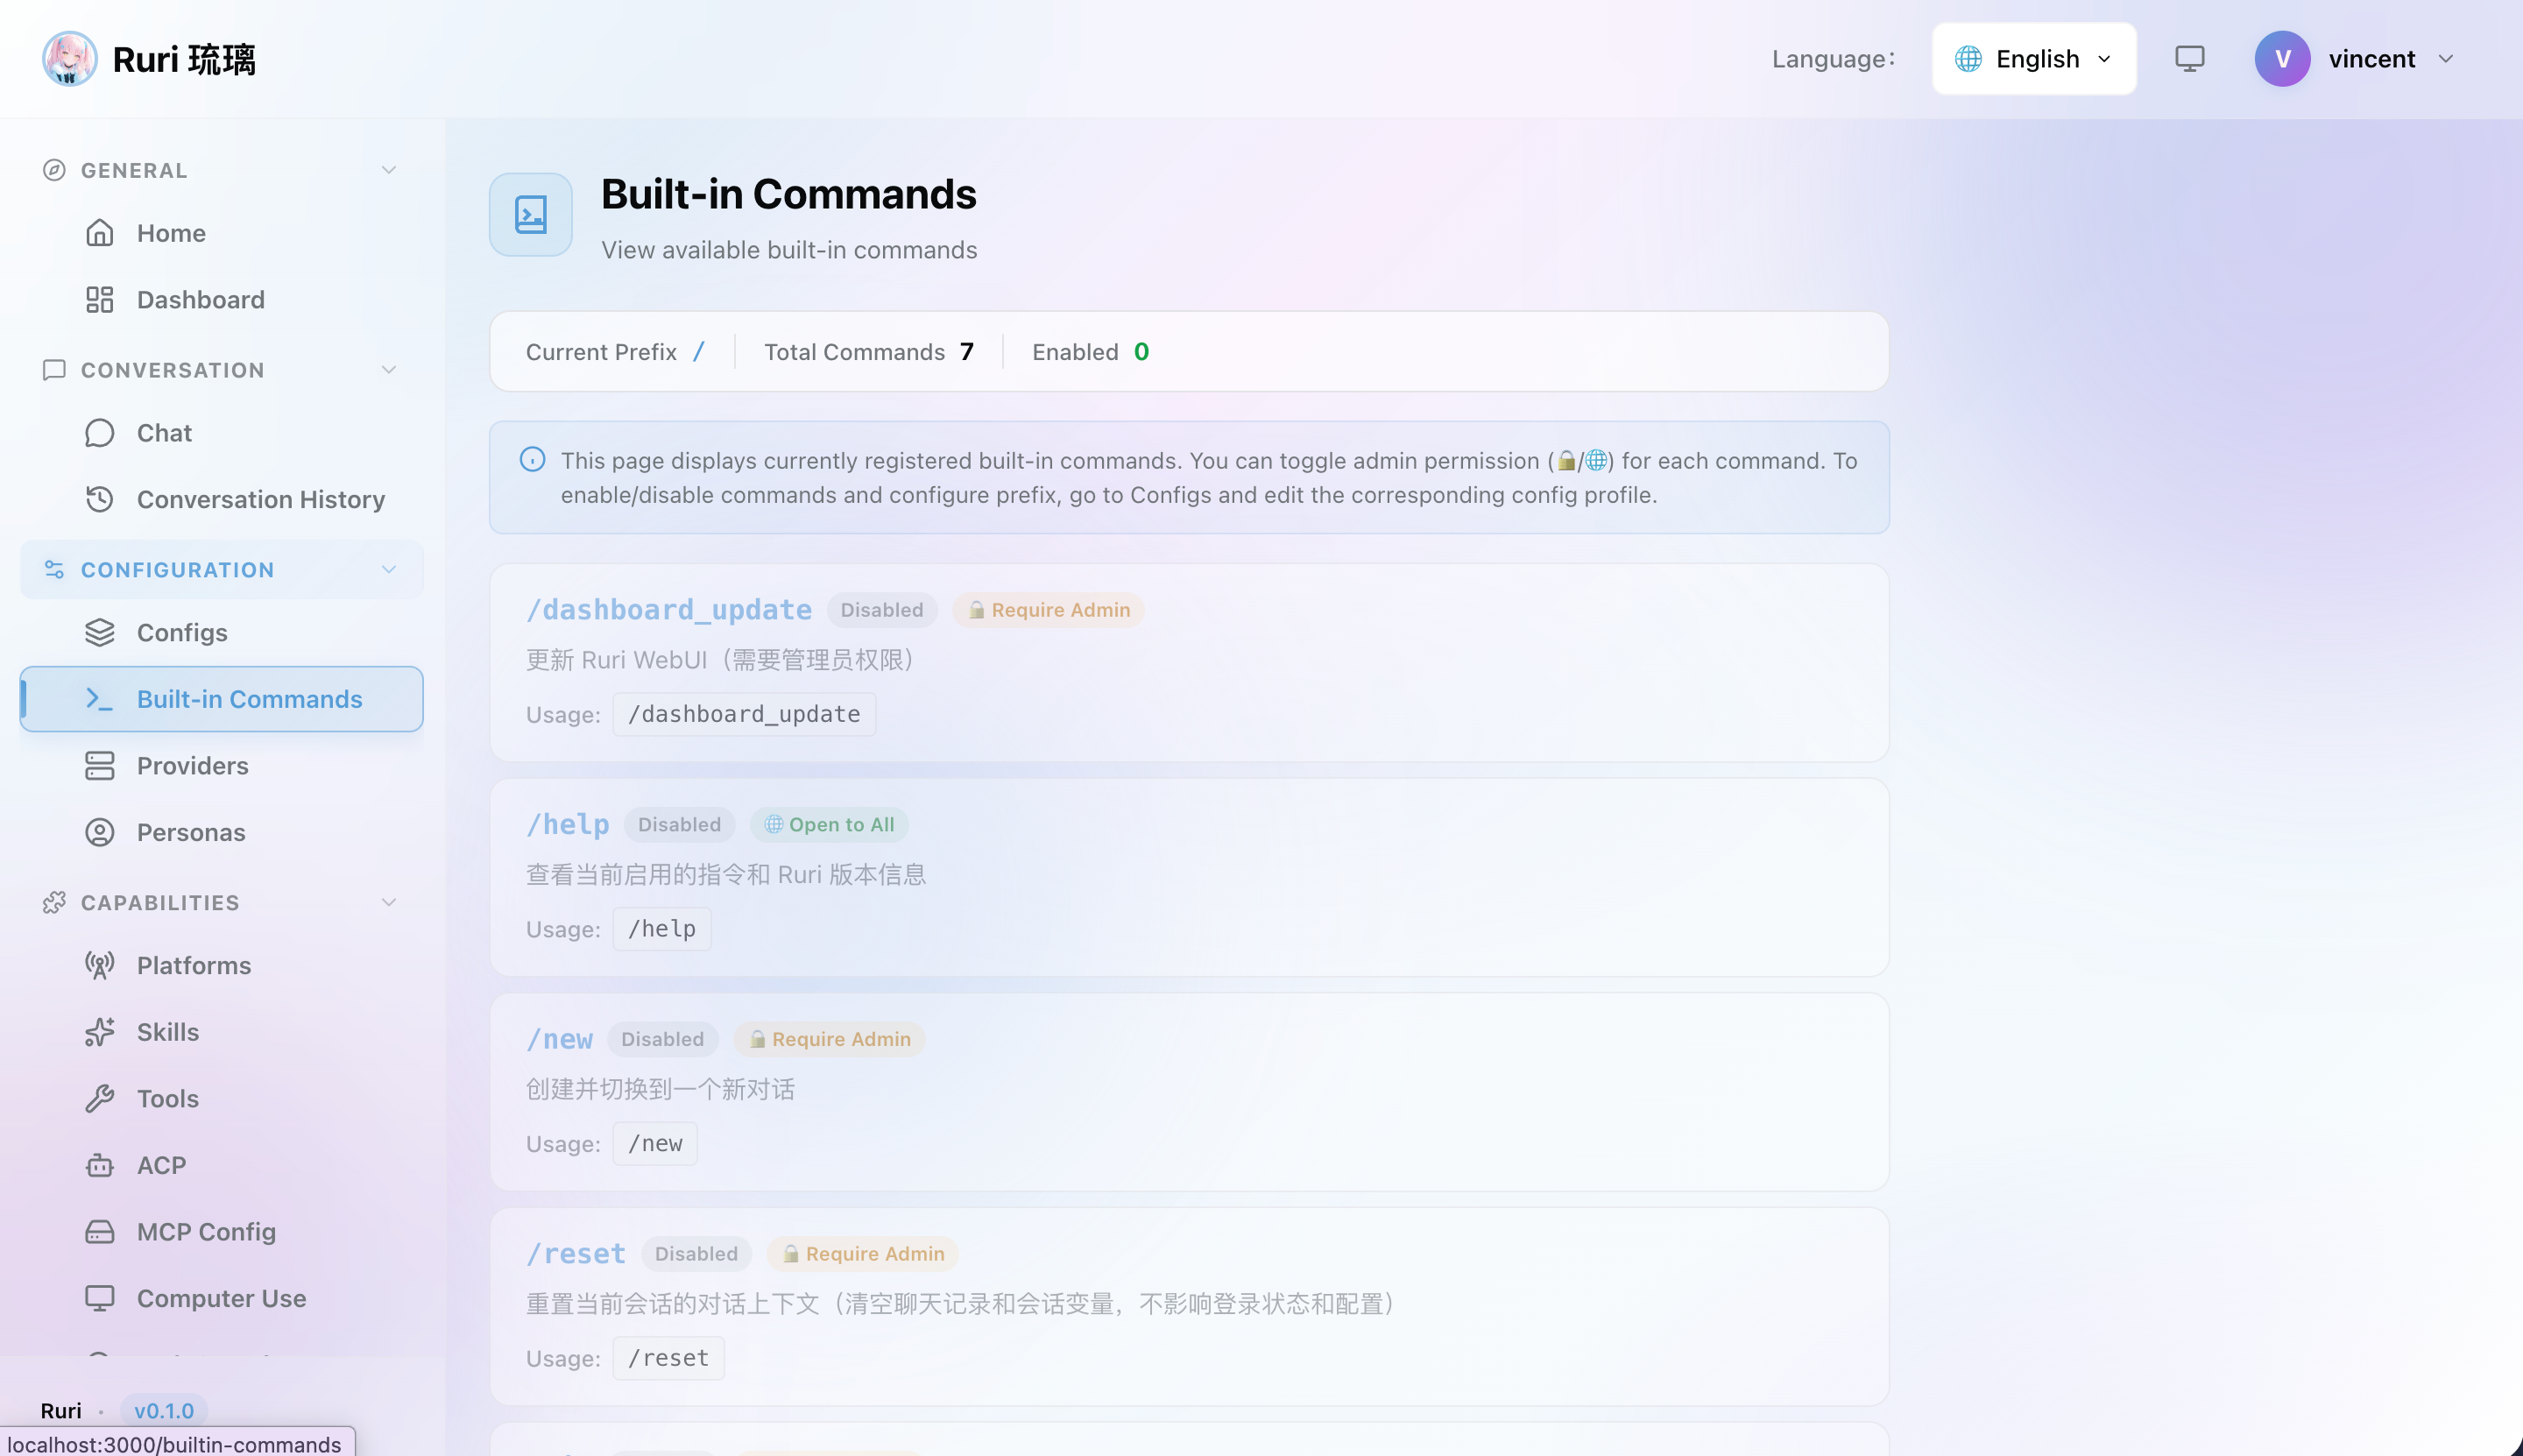Click the Total Commands 7 stat
2523x1456 pixels.
(869, 352)
